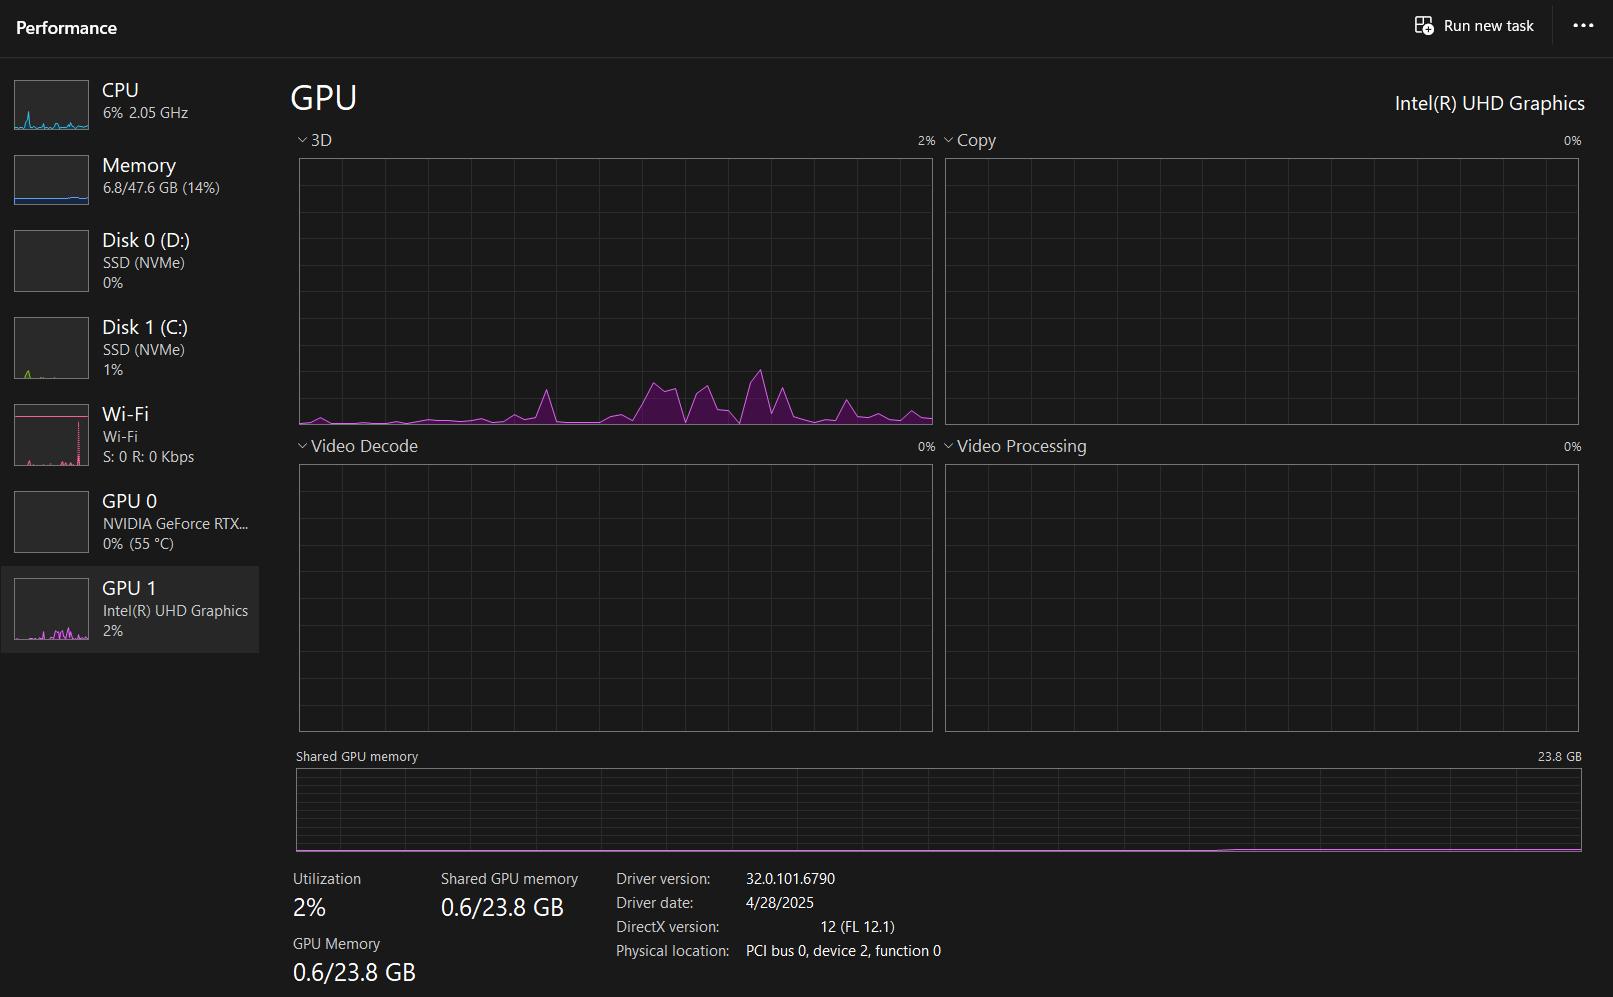Click the Run new task icon

(1424, 26)
